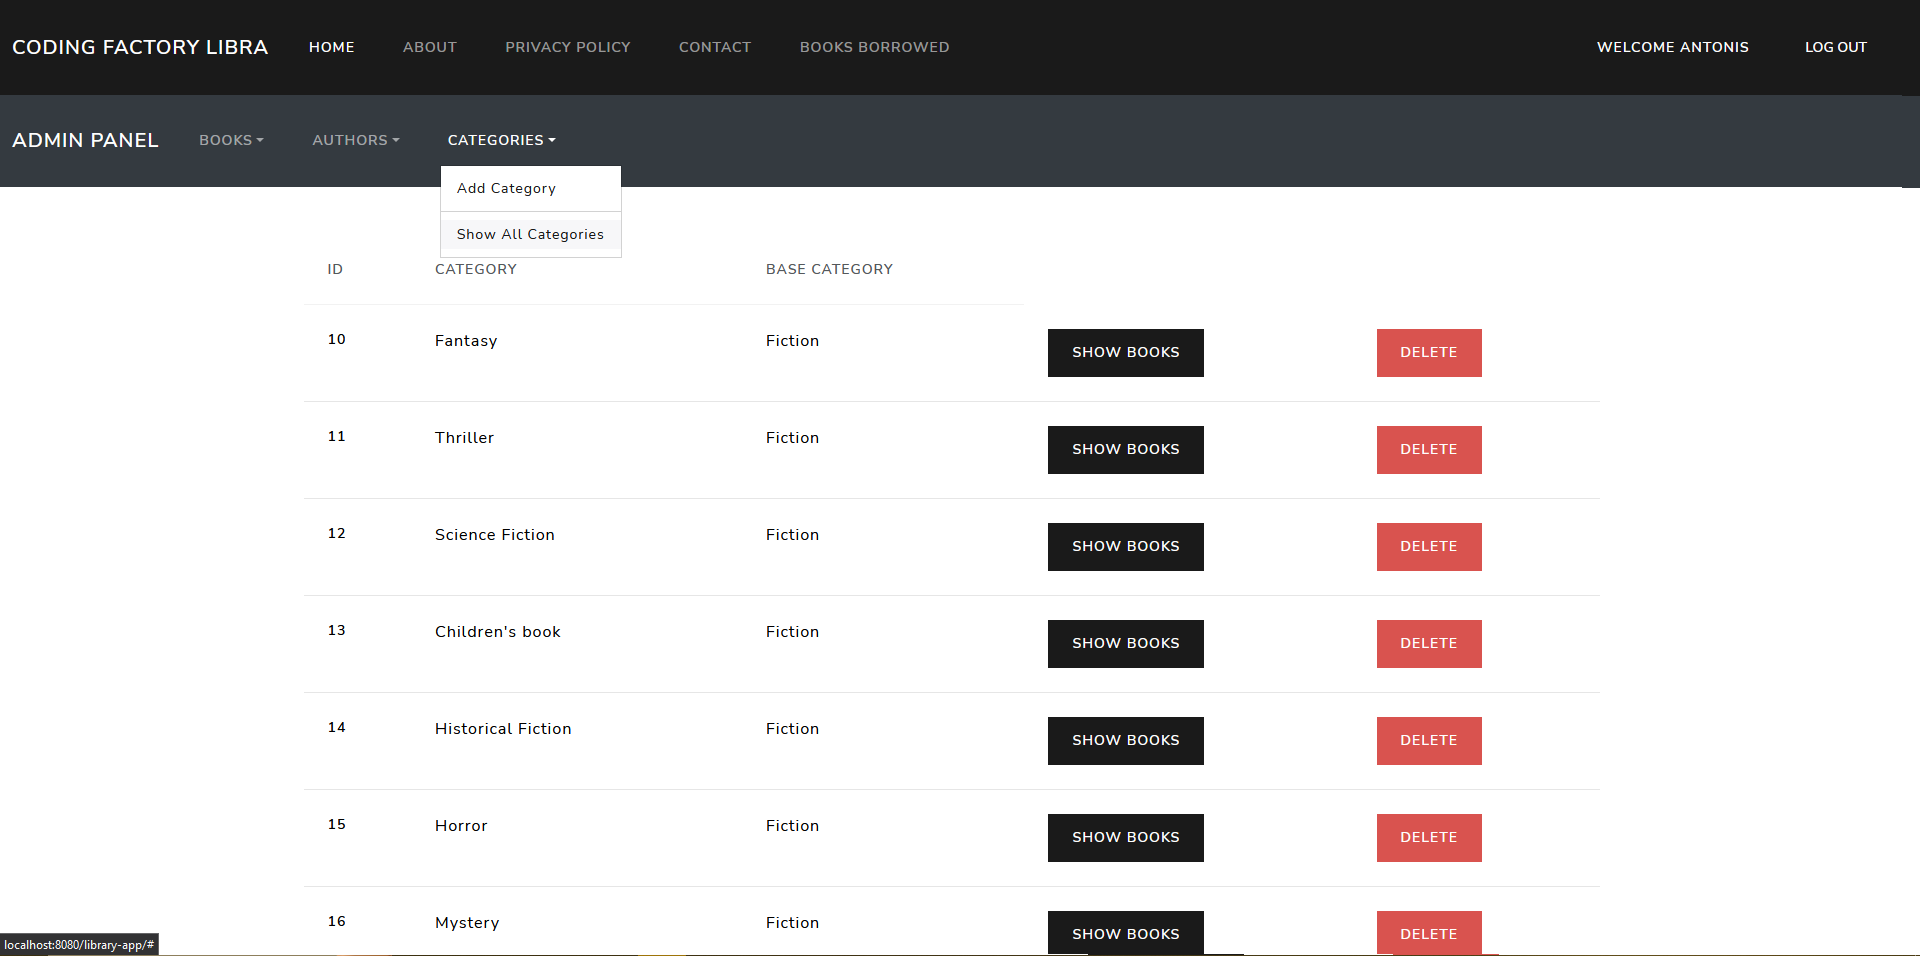
Task: View Books Borrowed page
Action: tap(874, 47)
